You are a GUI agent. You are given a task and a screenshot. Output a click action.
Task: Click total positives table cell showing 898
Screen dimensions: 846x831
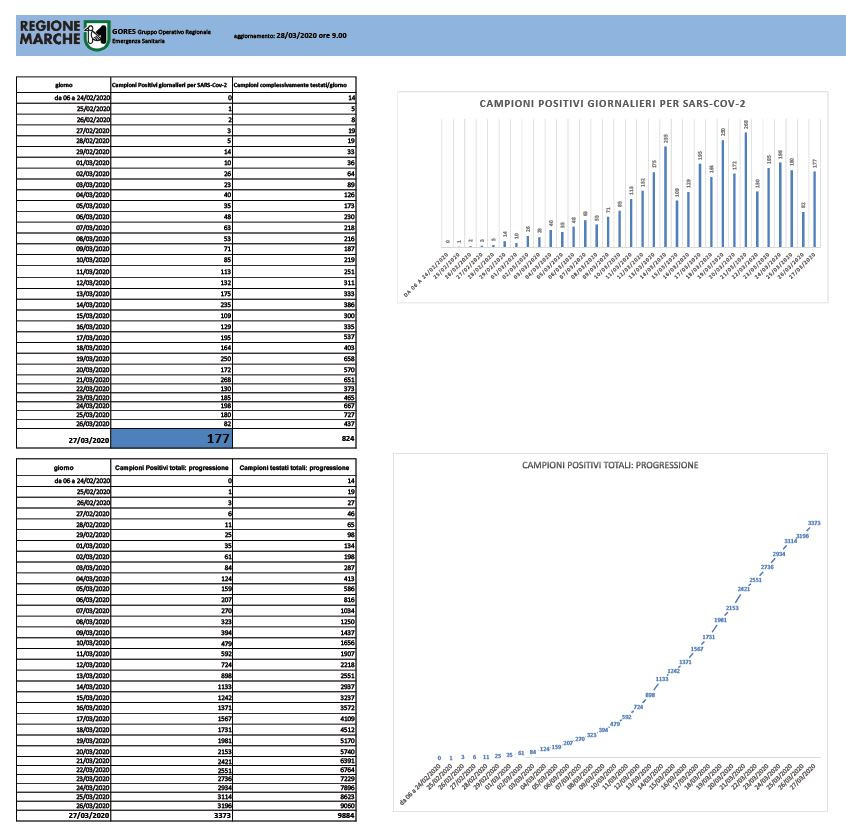172,676
